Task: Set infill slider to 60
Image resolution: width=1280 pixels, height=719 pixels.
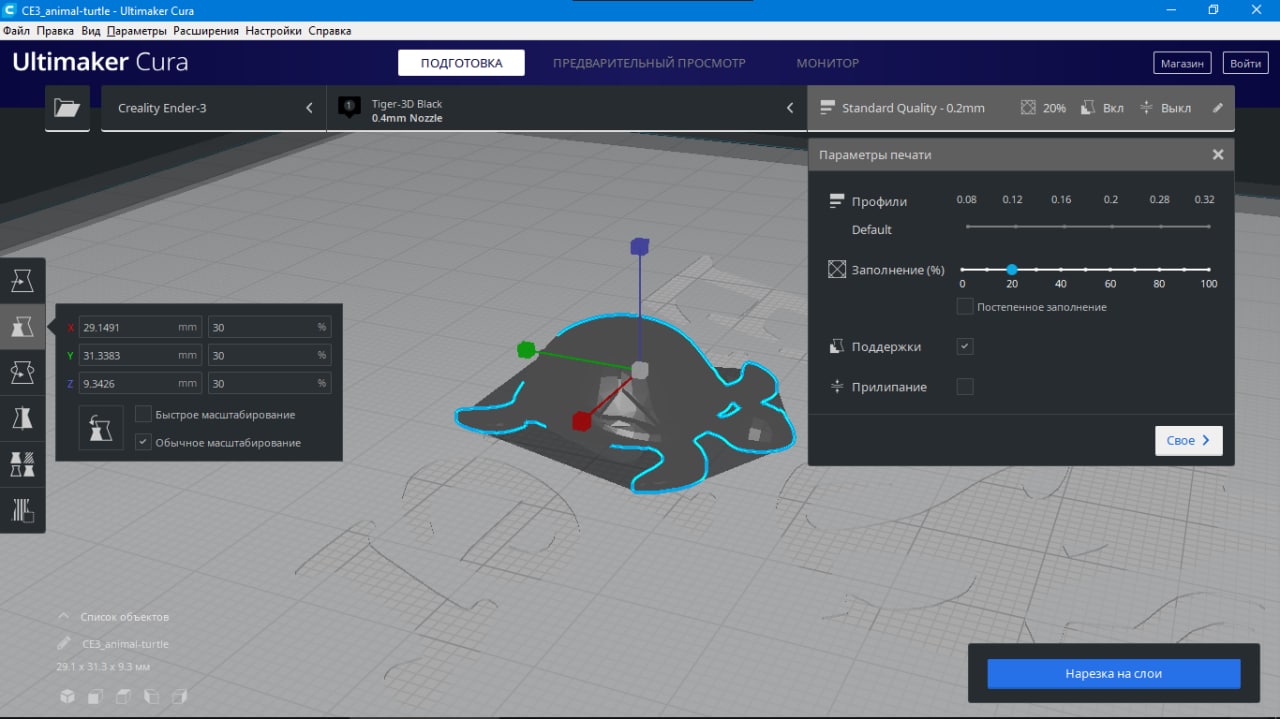Action: pos(1110,269)
